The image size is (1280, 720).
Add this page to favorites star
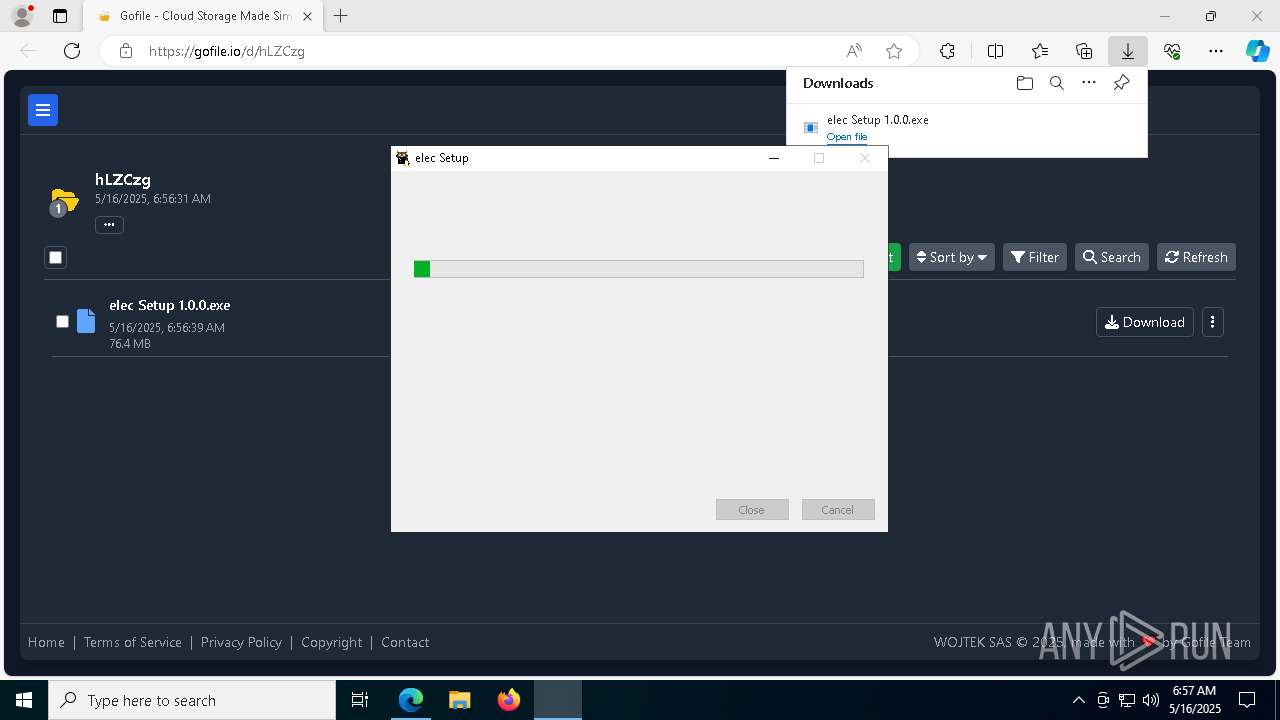[x=894, y=51]
